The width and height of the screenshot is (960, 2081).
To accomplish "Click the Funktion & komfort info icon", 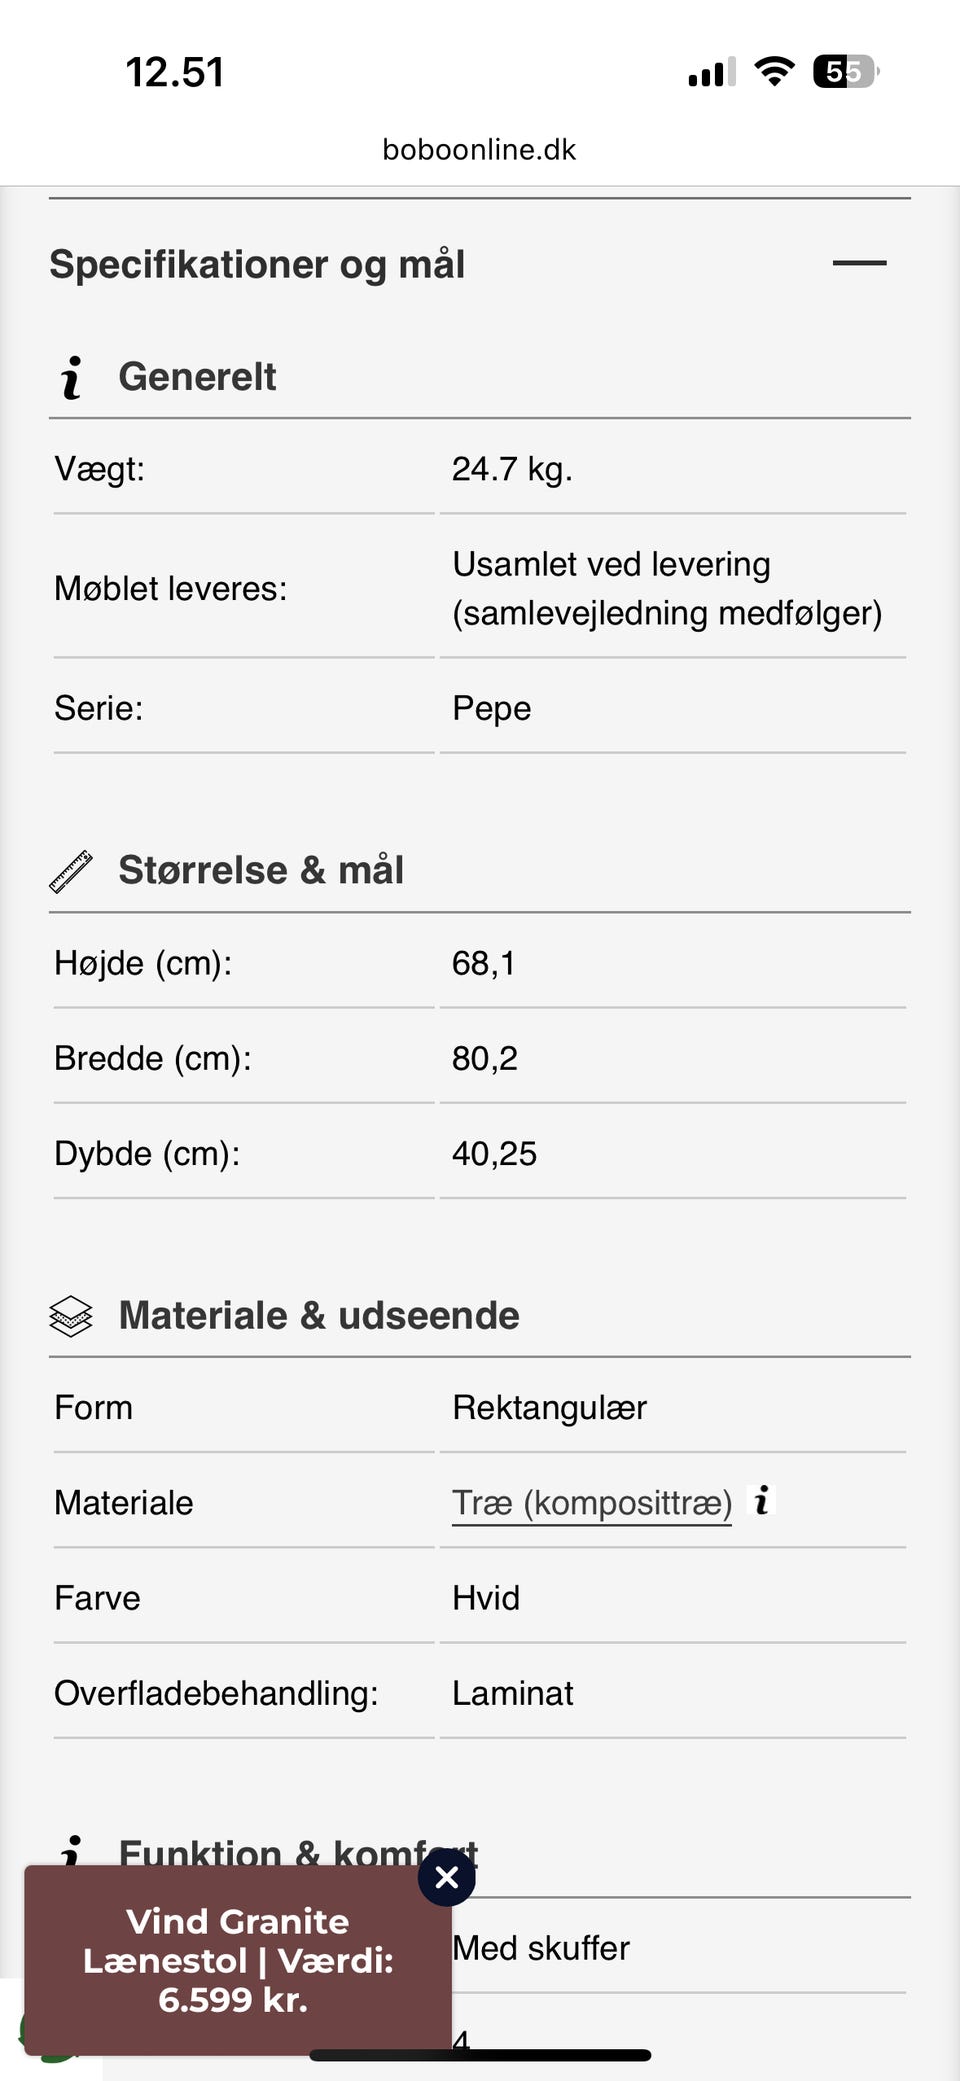I will (71, 1850).
